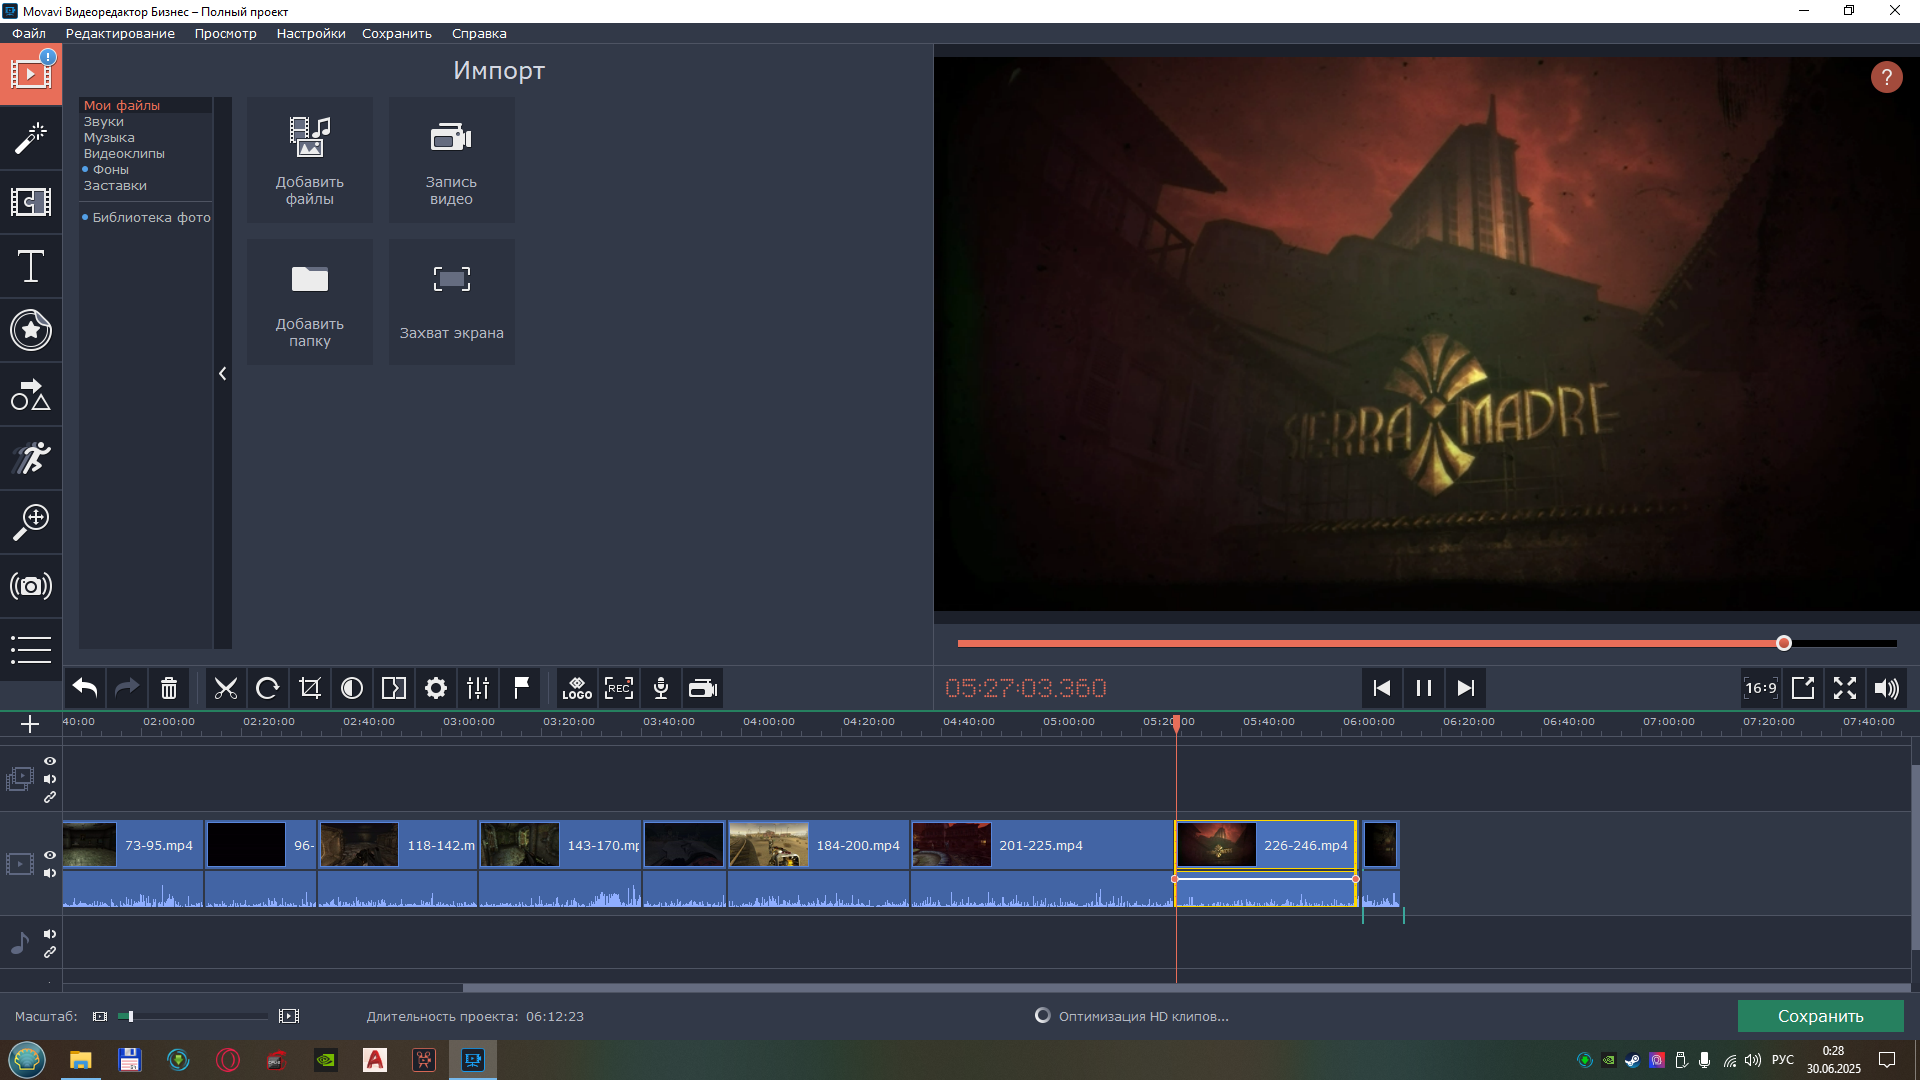The image size is (1920, 1080).
Task: Add a new track with plus
Action: tap(30, 724)
